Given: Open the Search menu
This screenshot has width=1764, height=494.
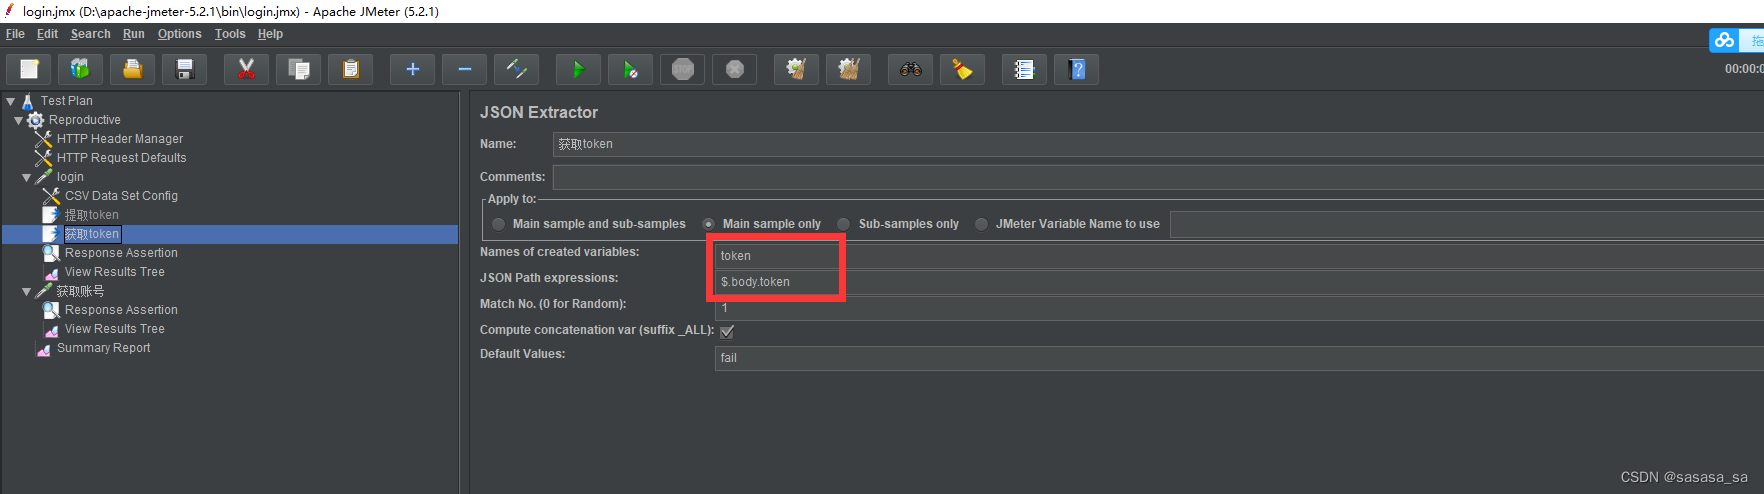Looking at the screenshot, I should (x=90, y=34).
